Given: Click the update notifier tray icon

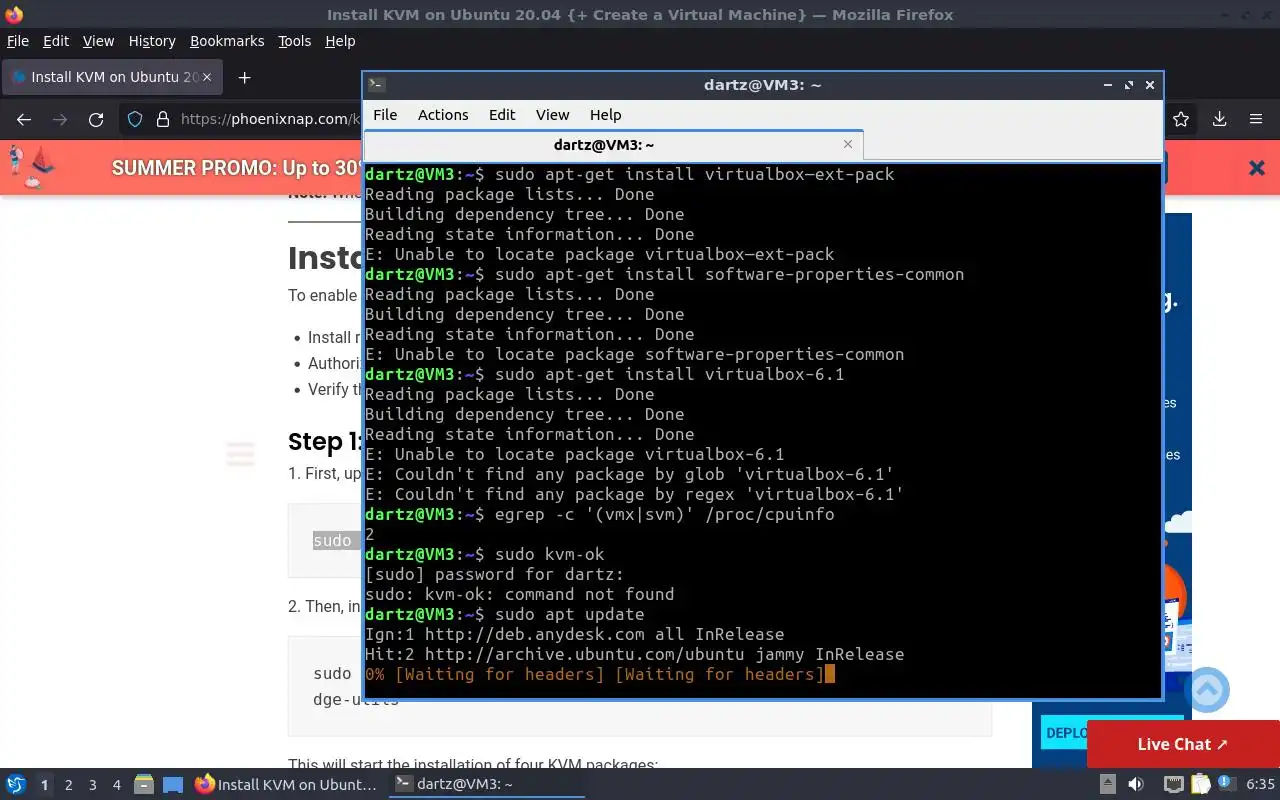Looking at the screenshot, I should point(1226,784).
